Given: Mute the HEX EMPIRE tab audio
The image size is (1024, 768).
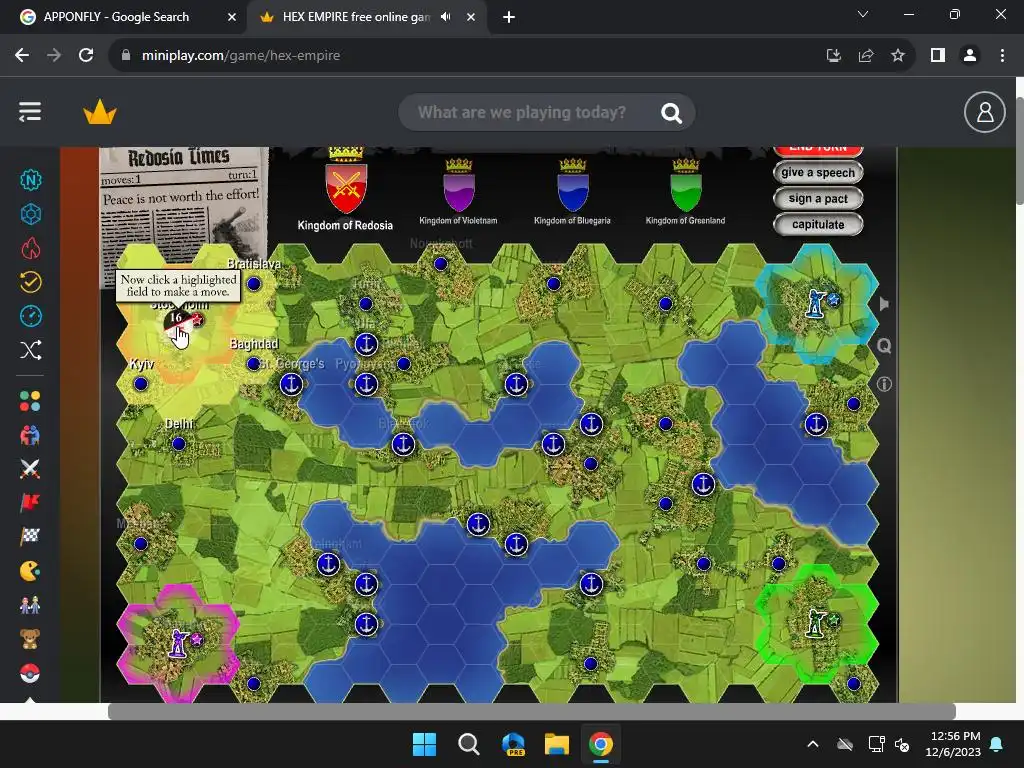Looking at the screenshot, I should [445, 17].
